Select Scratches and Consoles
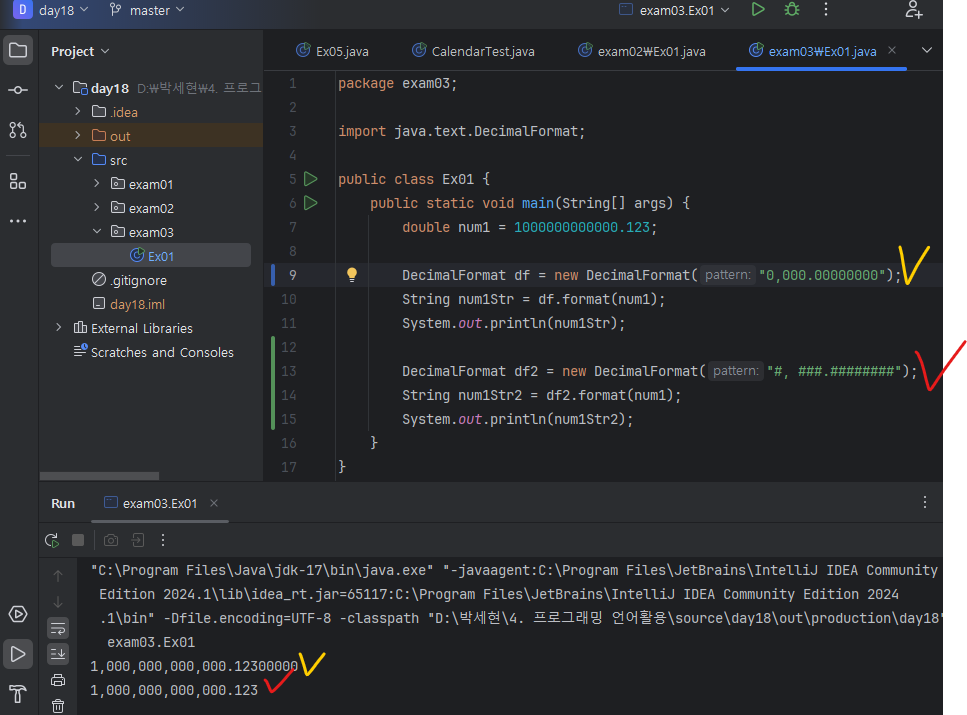The width and height of the screenshot is (967, 715). click(x=154, y=352)
